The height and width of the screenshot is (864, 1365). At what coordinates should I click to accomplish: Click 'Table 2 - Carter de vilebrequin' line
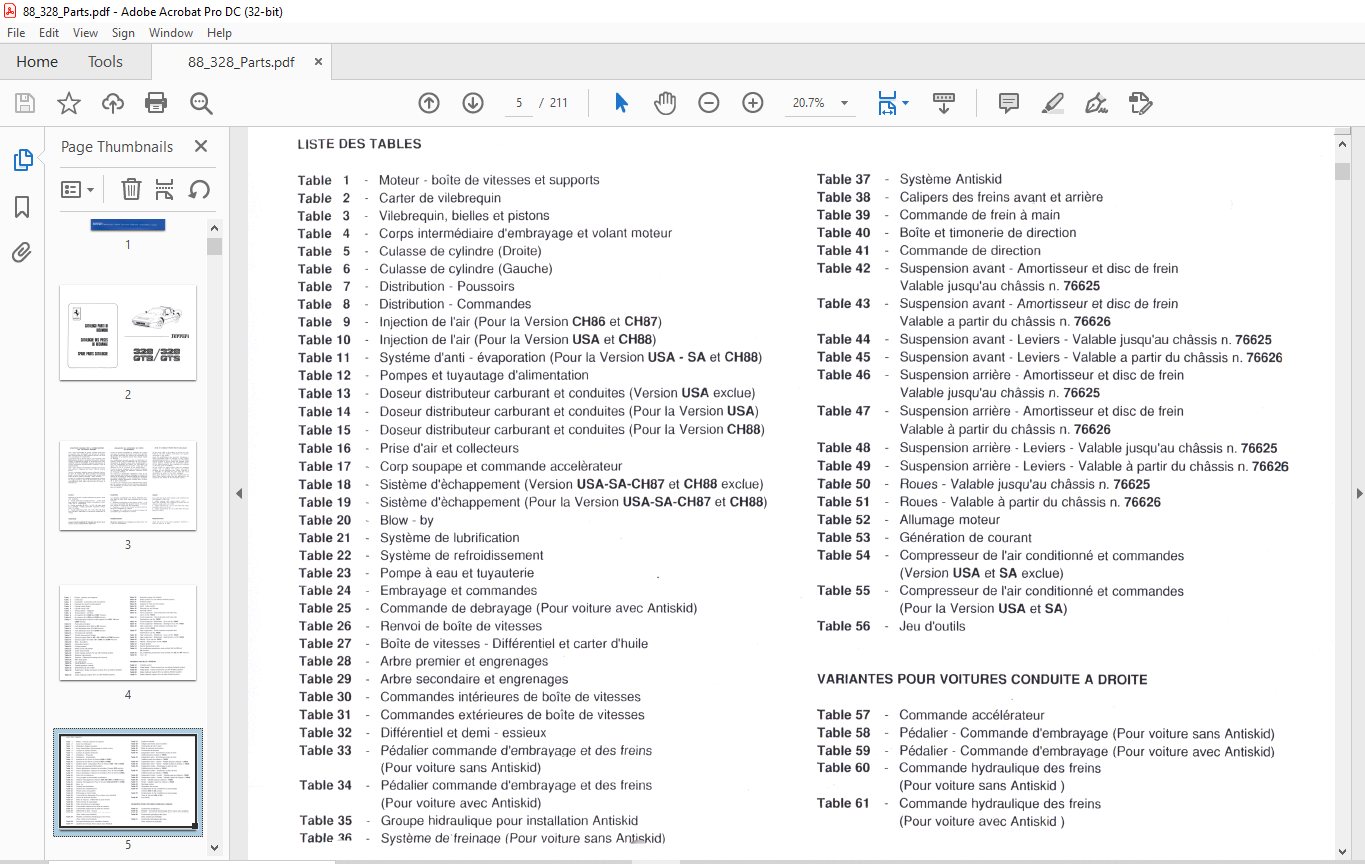click(x=399, y=198)
